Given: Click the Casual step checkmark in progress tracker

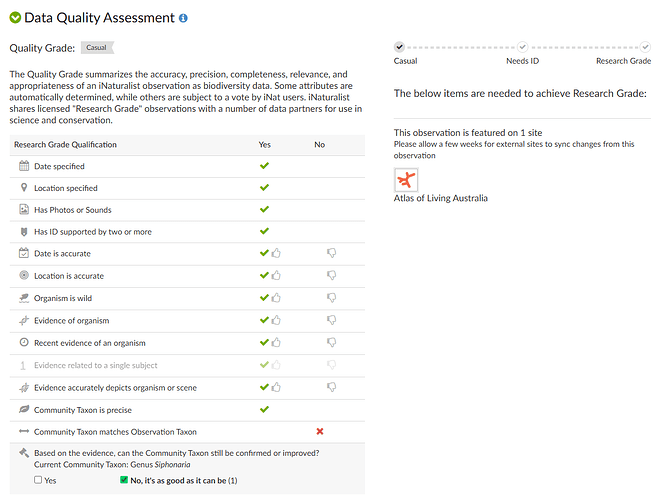Looking at the screenshot, I should point(400,46).
